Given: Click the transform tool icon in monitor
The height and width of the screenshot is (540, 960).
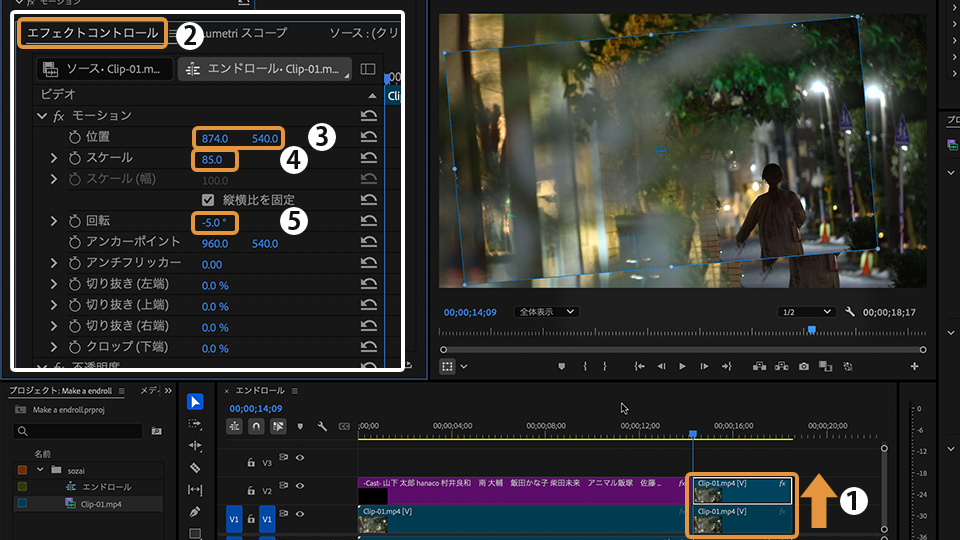Looking at the screenshot, I should point(447,366).
